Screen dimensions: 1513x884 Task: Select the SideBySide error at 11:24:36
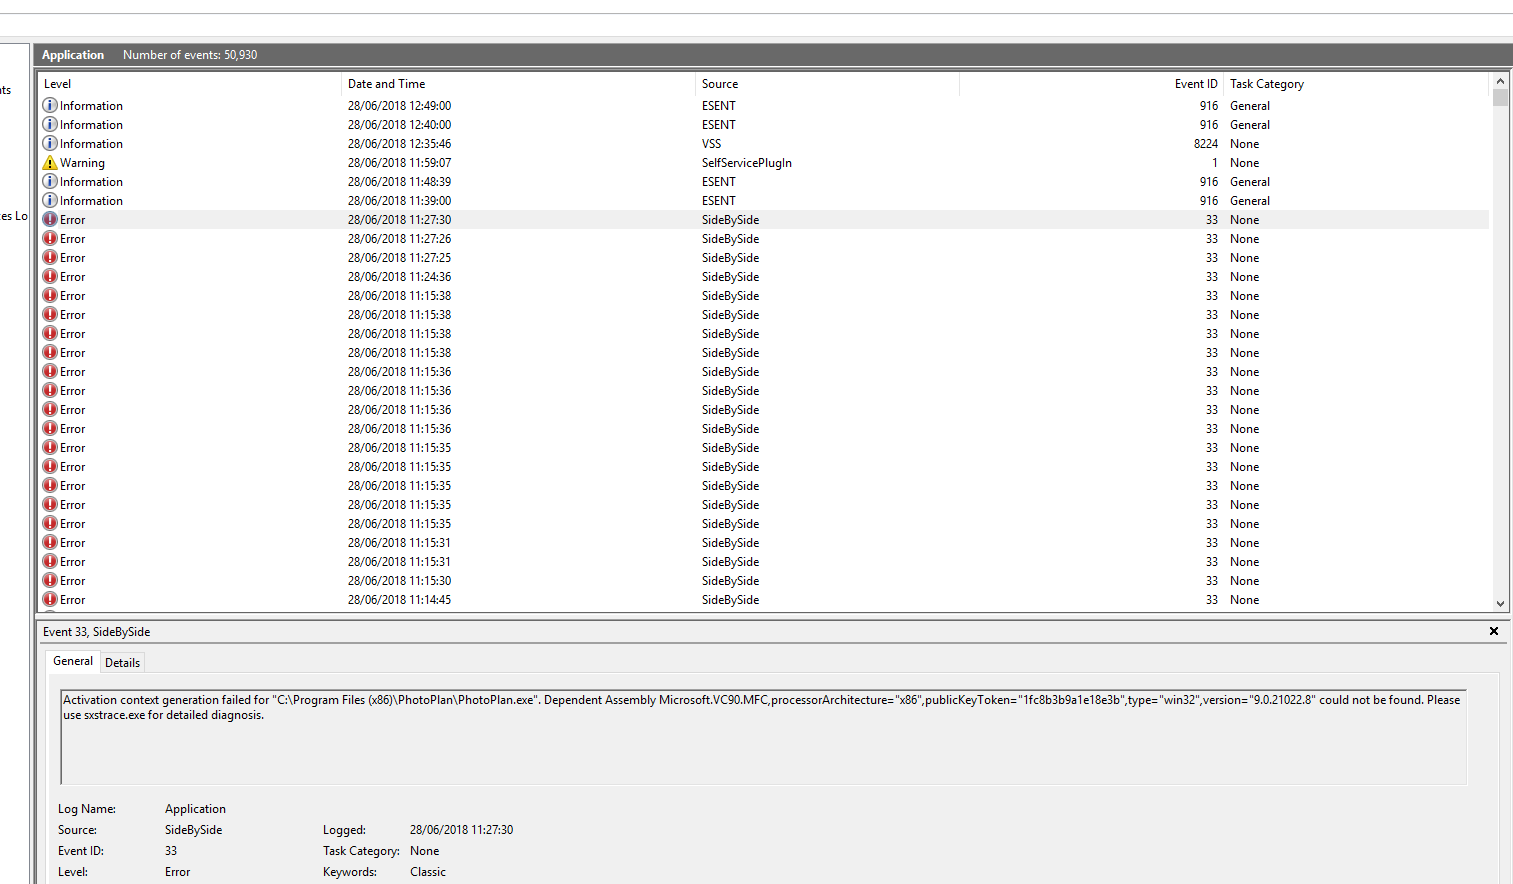pyautogui.click(x=764, y=276)
